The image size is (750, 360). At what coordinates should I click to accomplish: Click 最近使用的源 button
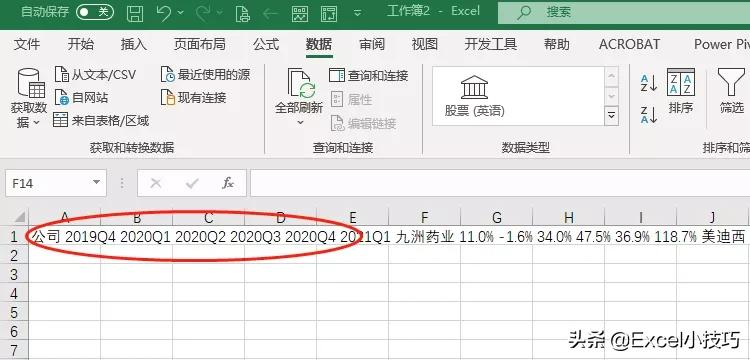pos(205,75)
